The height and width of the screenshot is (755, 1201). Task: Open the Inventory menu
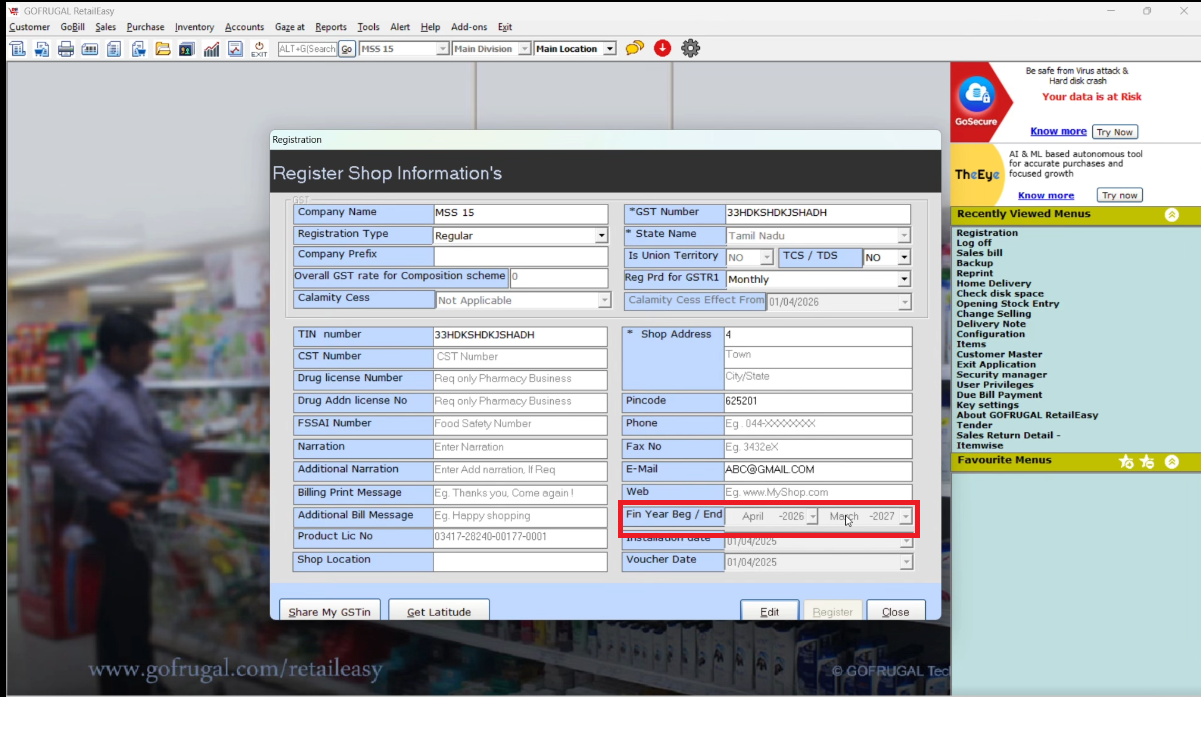coord(194,27)
